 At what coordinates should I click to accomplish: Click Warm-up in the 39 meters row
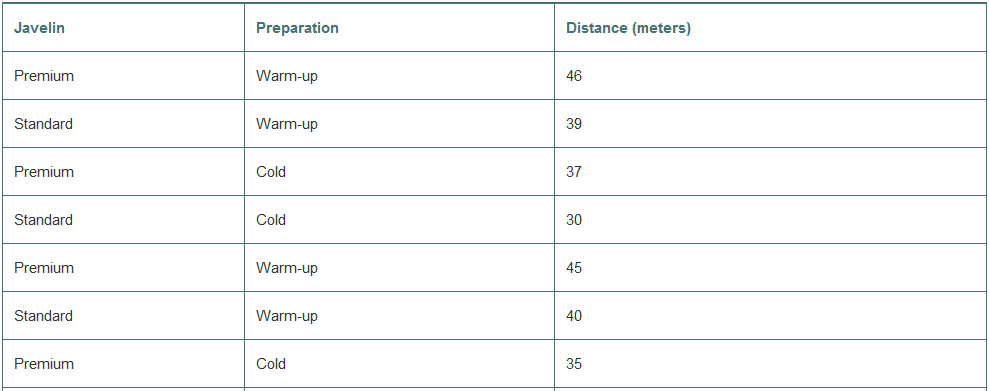(x=287, y=124)
